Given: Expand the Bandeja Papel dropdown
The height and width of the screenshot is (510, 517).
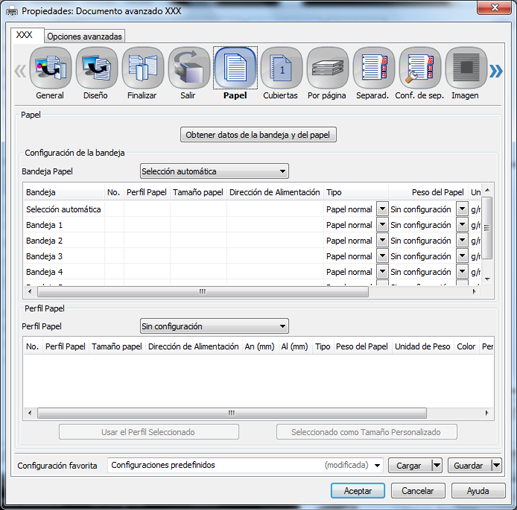Looking at the screenshot, I should point(214,171).
